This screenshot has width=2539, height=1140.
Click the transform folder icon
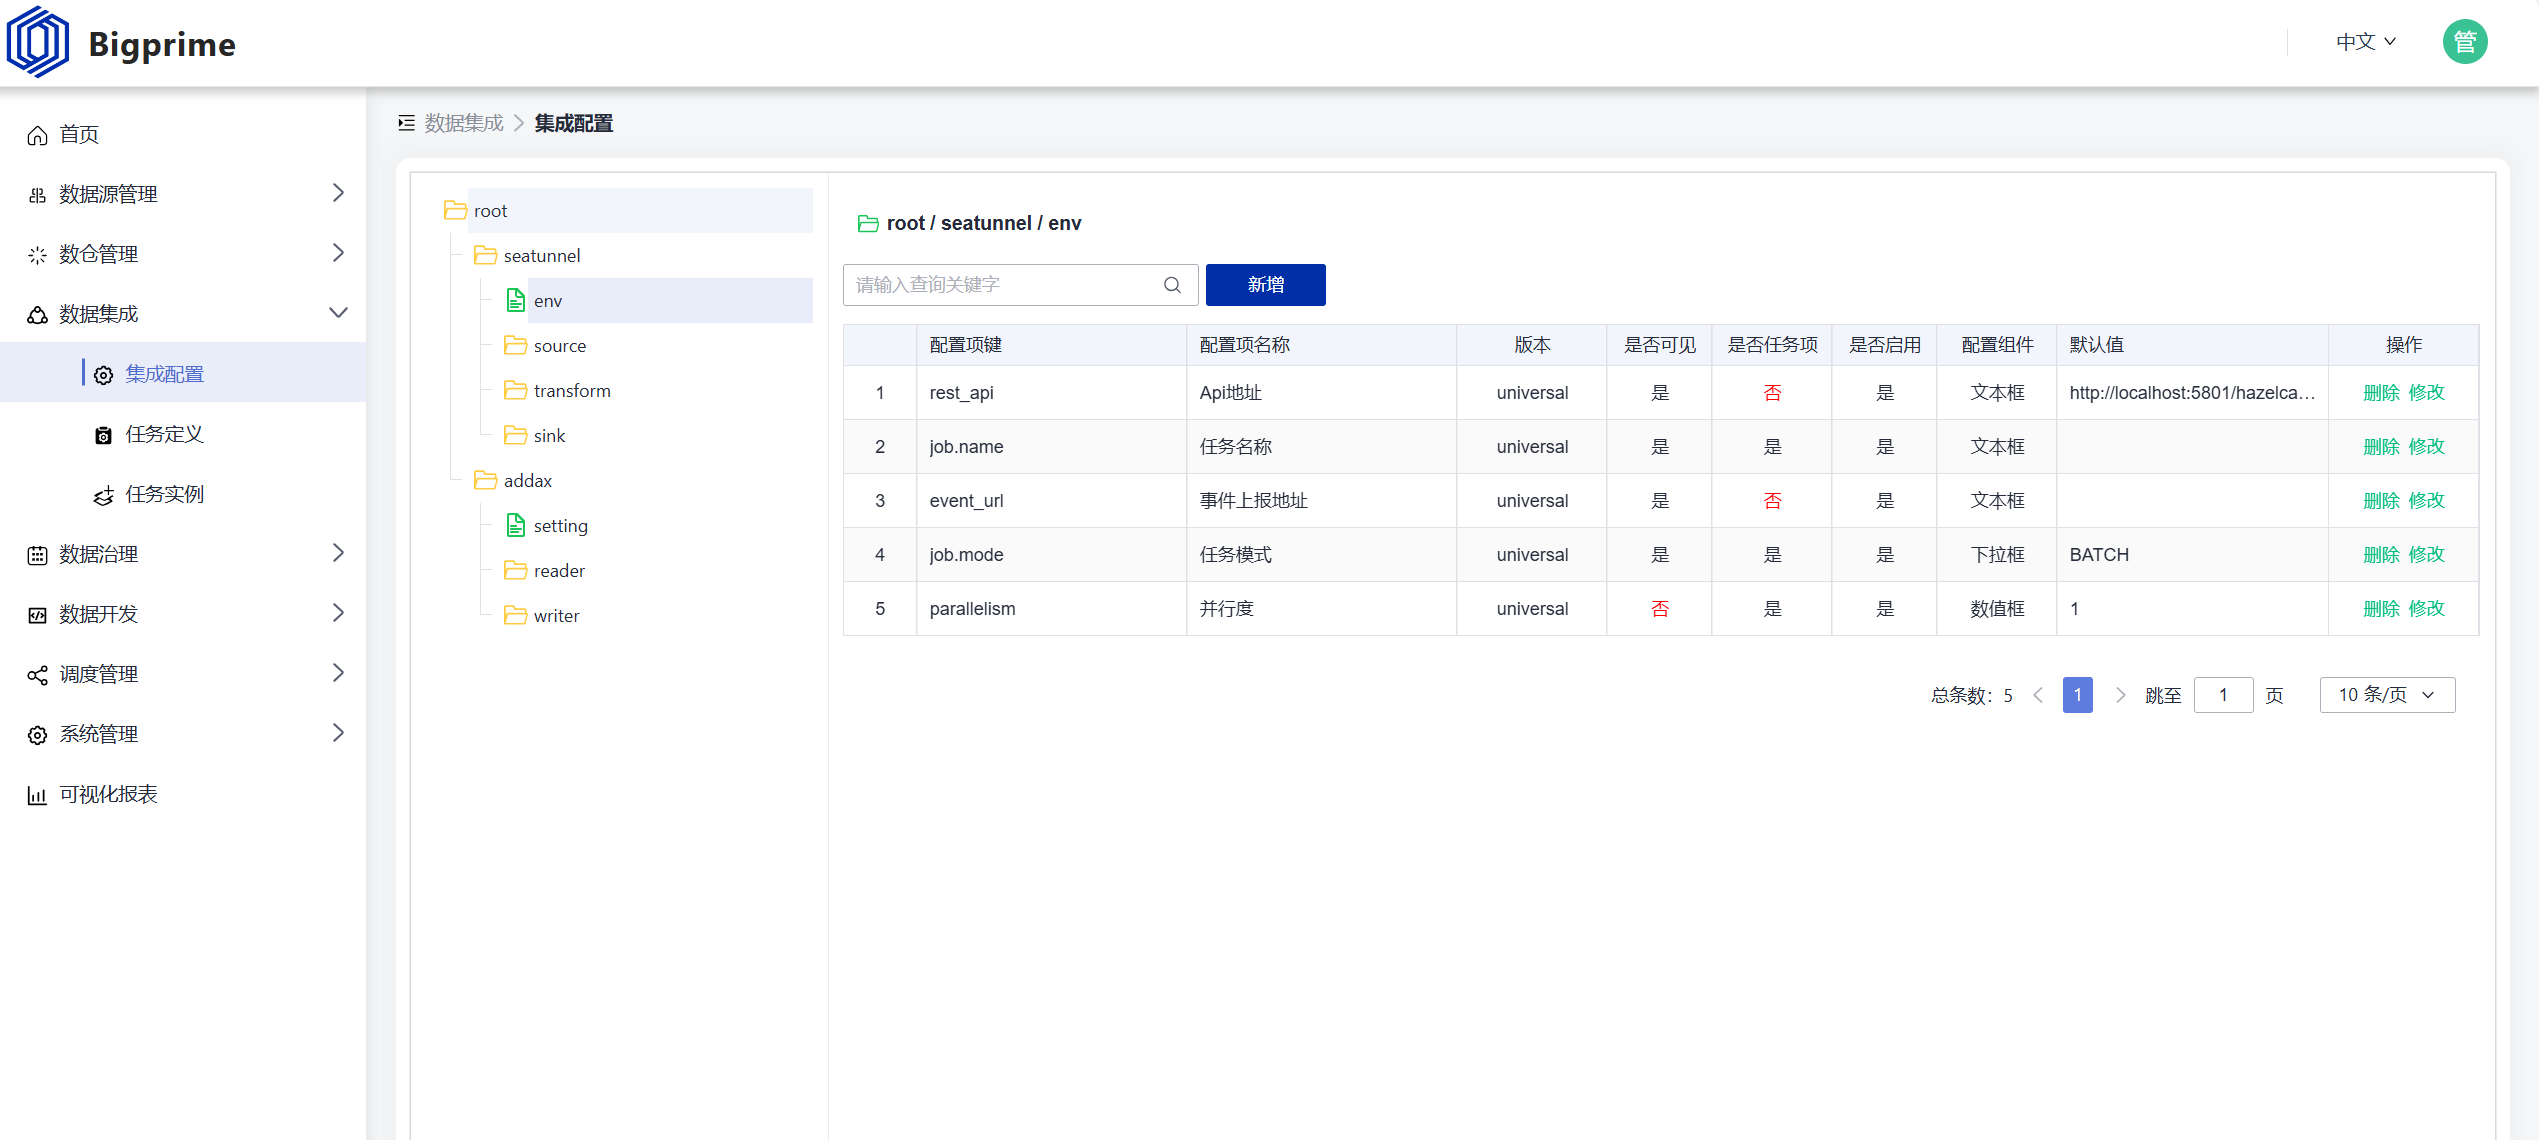point(515,390)
